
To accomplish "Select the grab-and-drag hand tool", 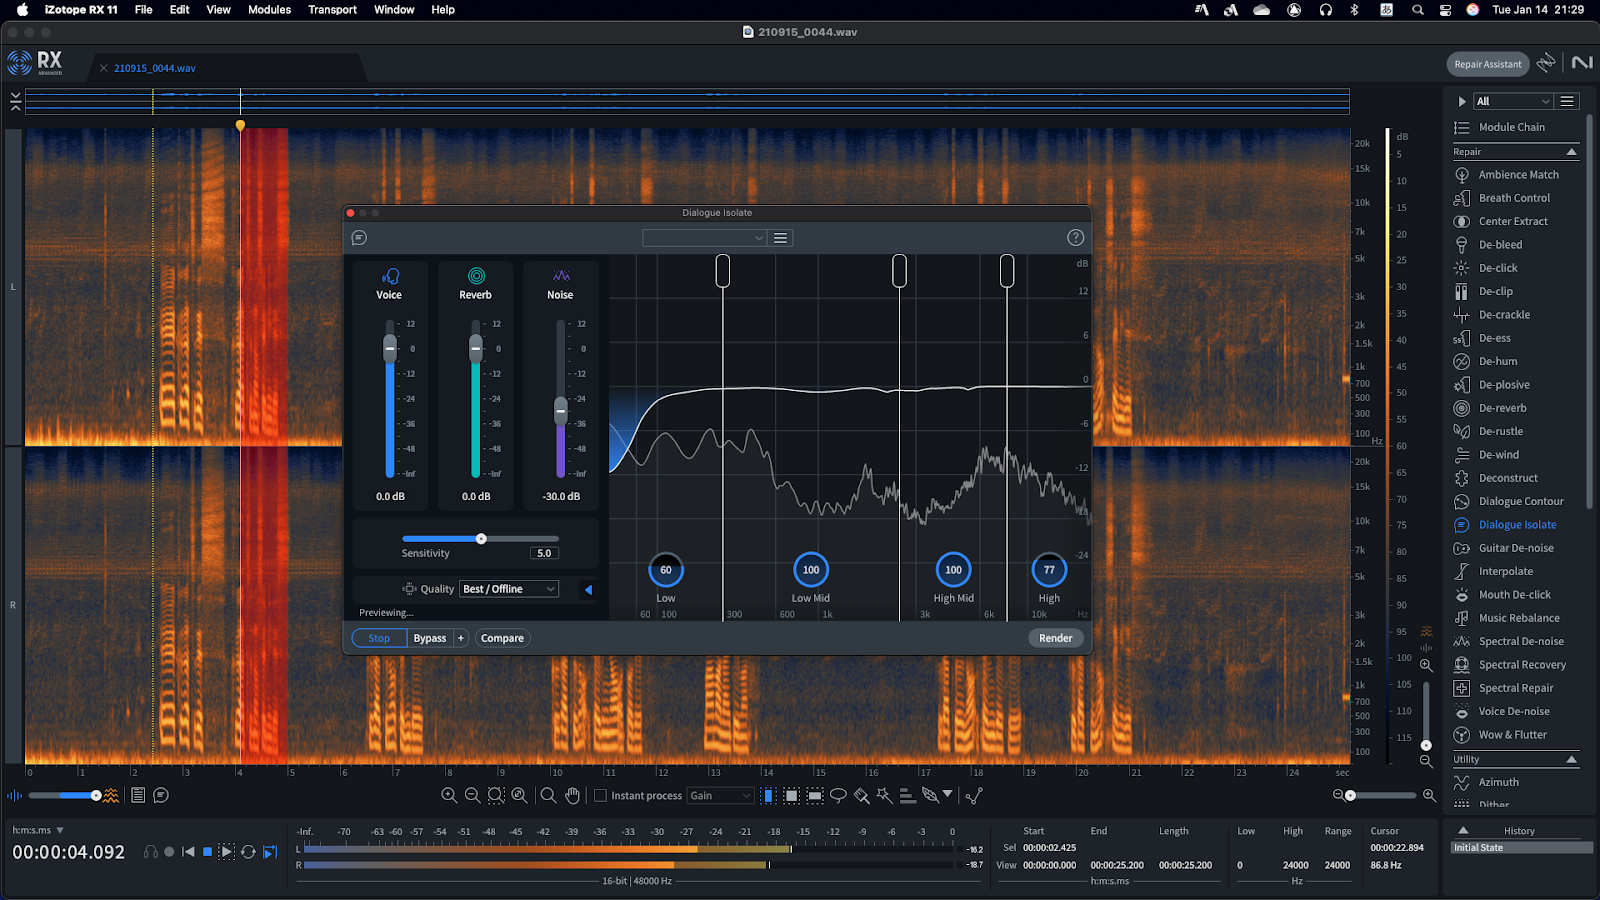I will pos(572,795).
